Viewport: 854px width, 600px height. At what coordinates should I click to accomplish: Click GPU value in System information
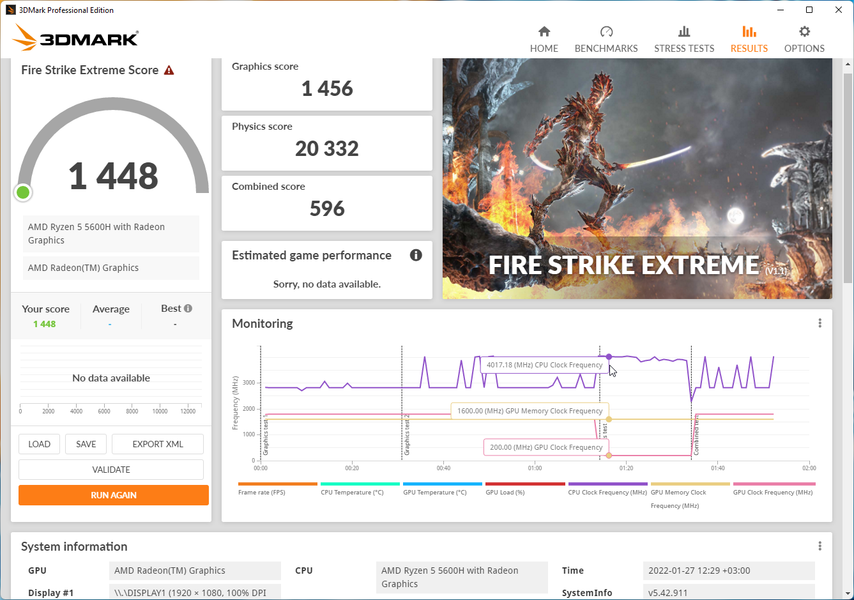click(x=195, y=571)
